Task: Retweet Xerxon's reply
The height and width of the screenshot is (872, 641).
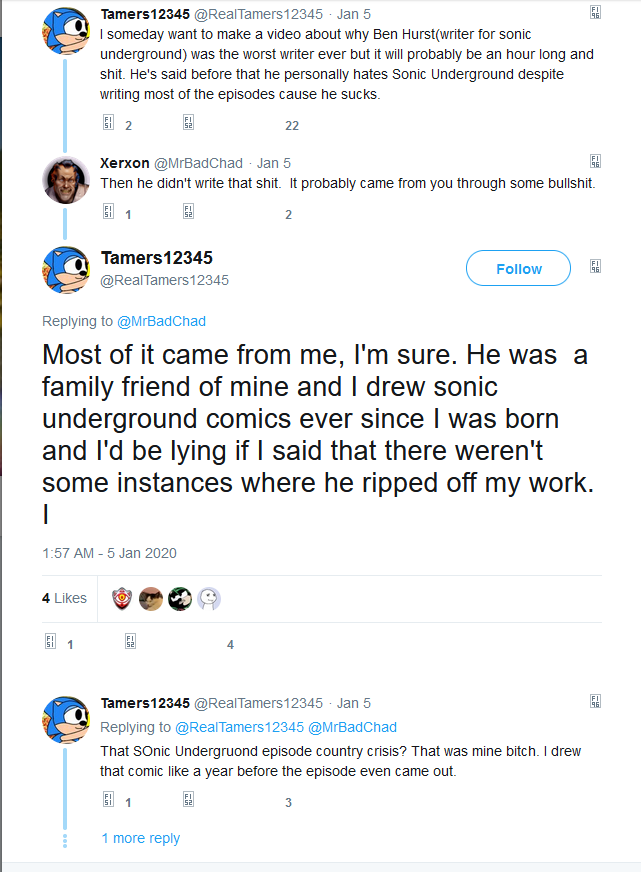Action: point(188,213)
